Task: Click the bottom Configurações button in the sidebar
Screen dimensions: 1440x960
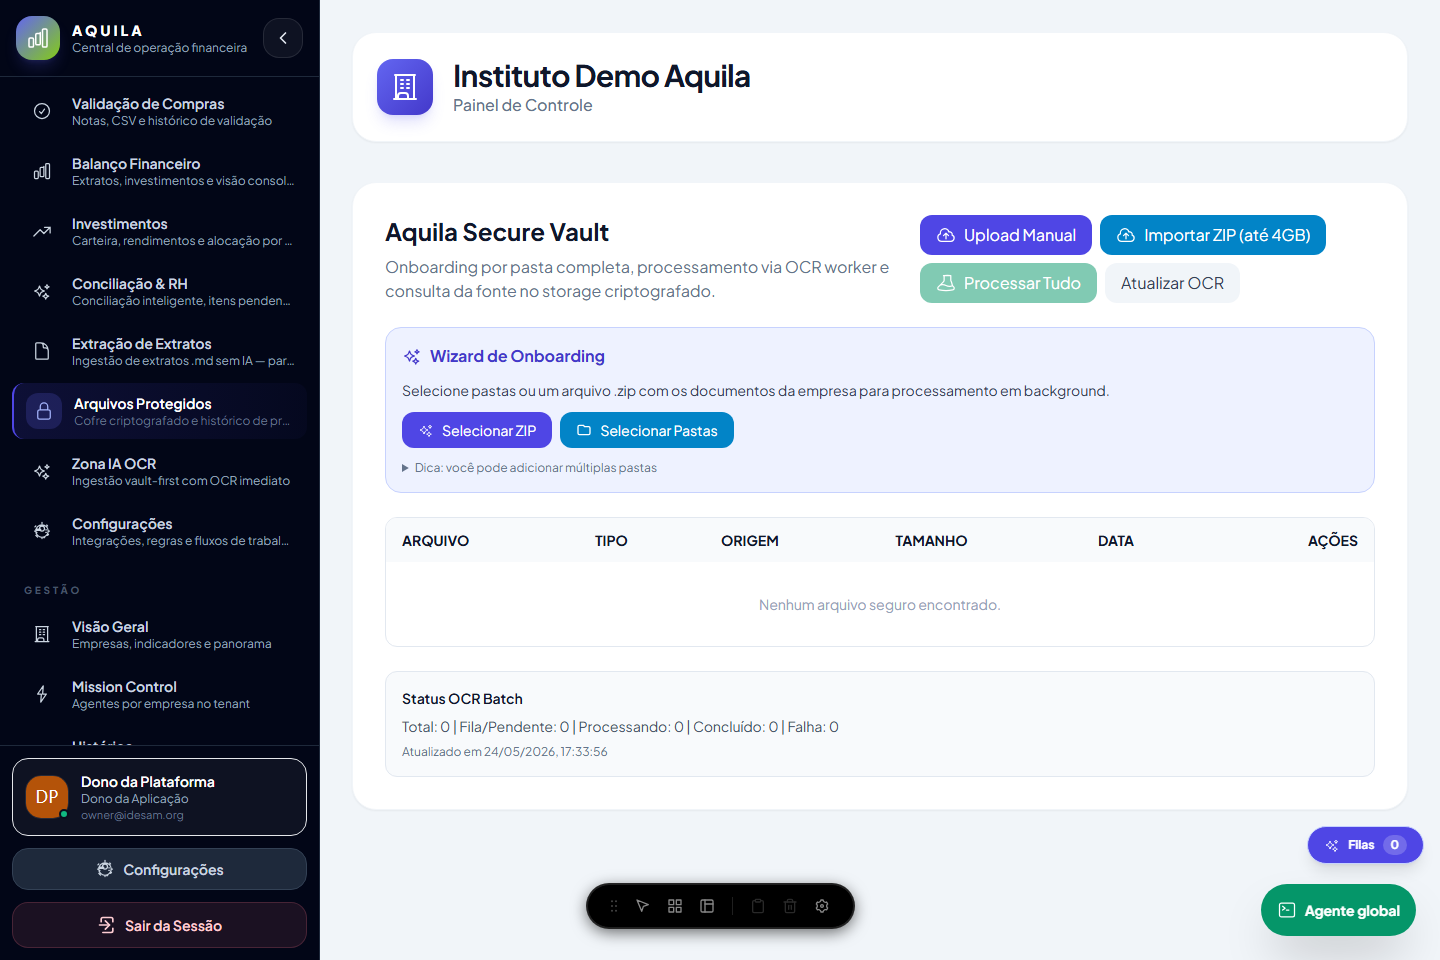Action: click(x=160, y=869)
